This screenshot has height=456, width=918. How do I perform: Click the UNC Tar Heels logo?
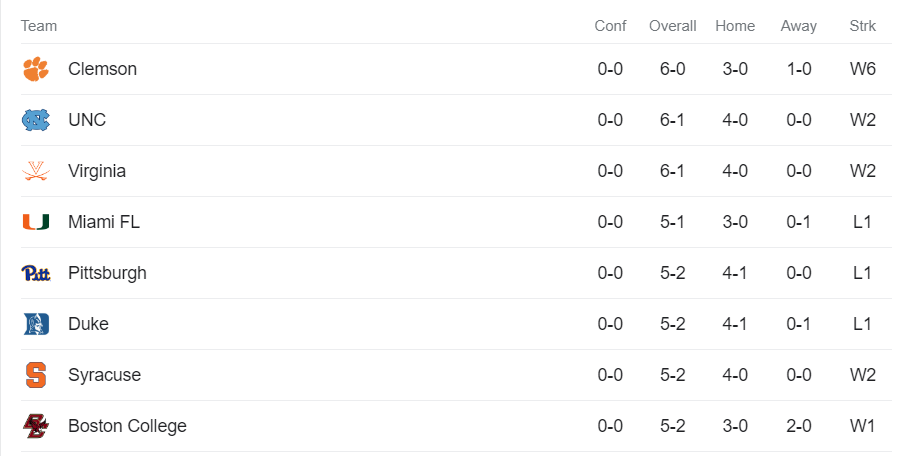(x=35, y=120)
